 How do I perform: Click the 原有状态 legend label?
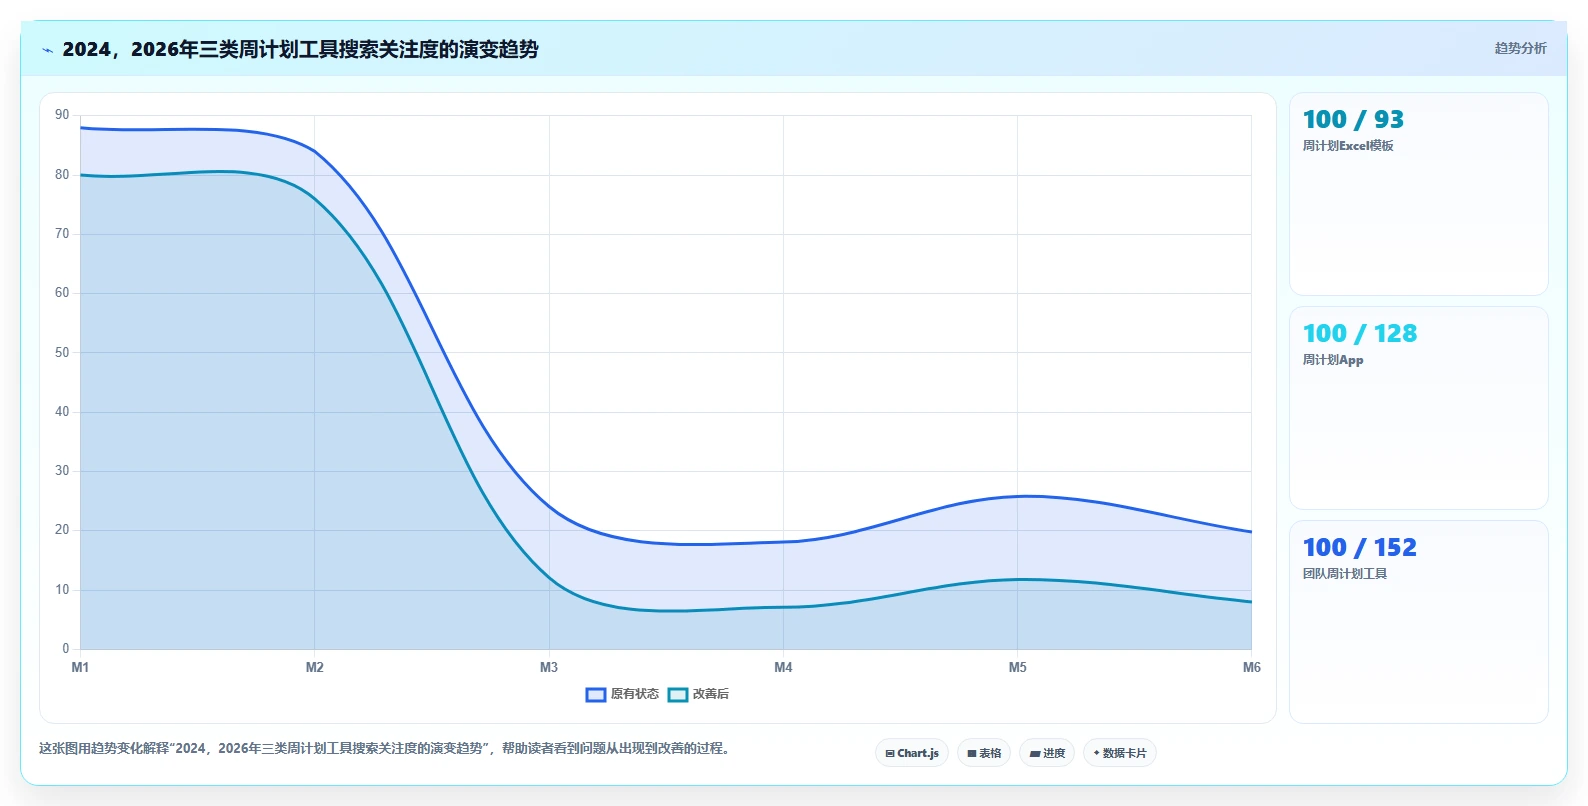(x=635, y=694)
